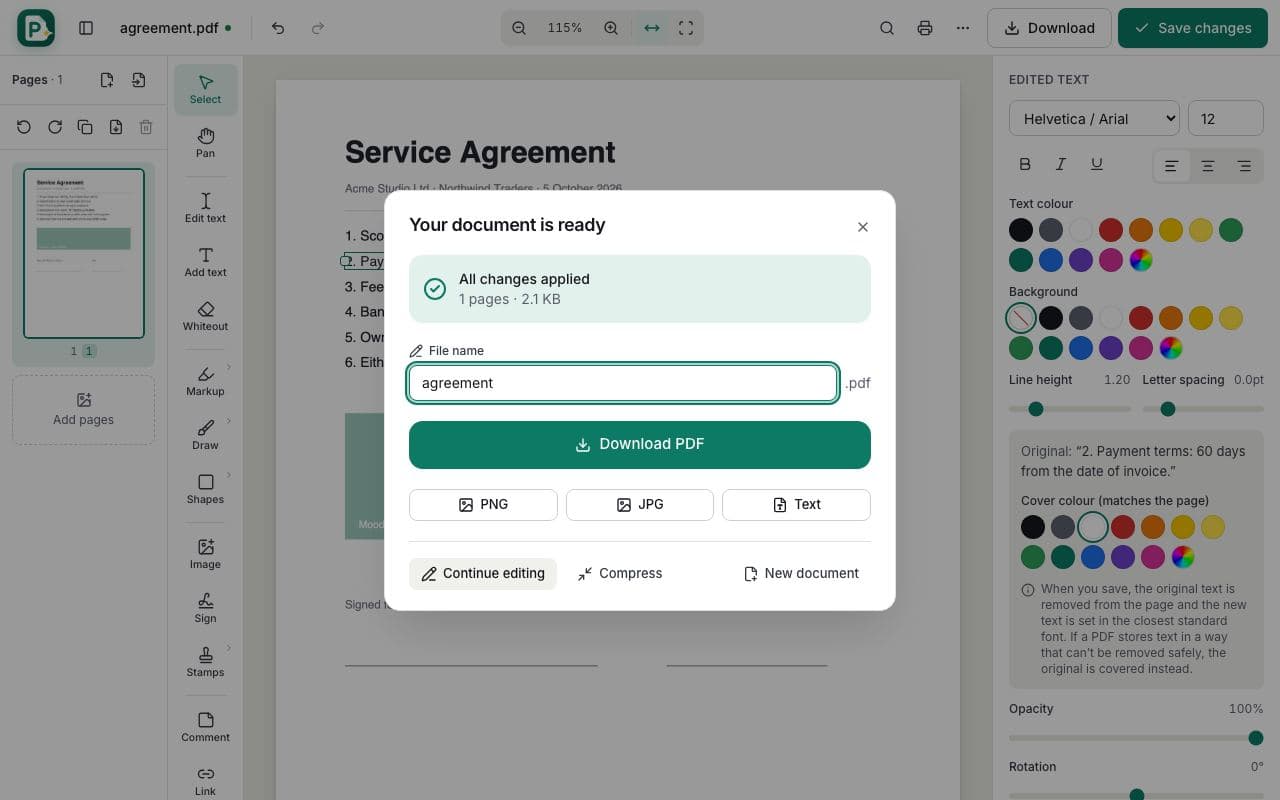
Task: Zoom in on the document
Action: pos(611,28)
